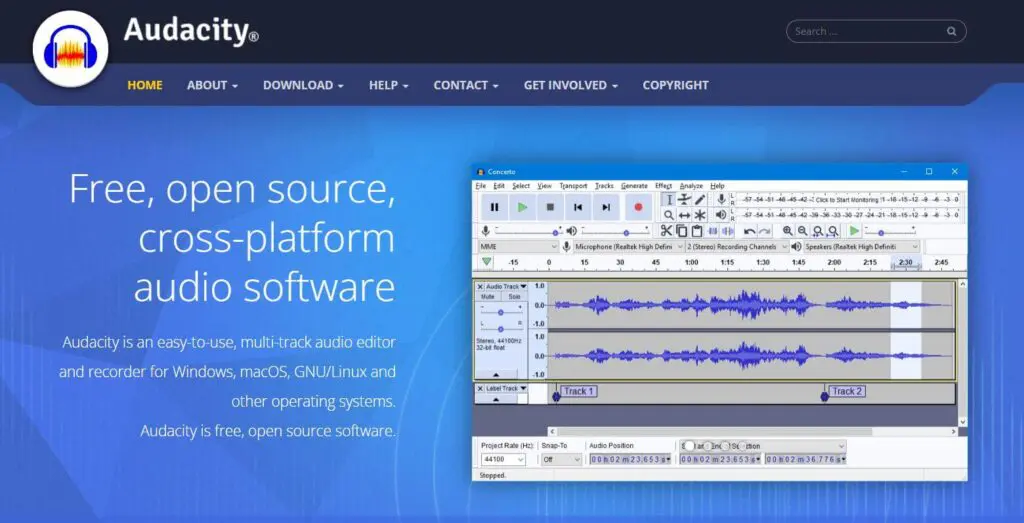
Task: Click the Fit Selection zoom icon
Action: click(x=818, y=230)
